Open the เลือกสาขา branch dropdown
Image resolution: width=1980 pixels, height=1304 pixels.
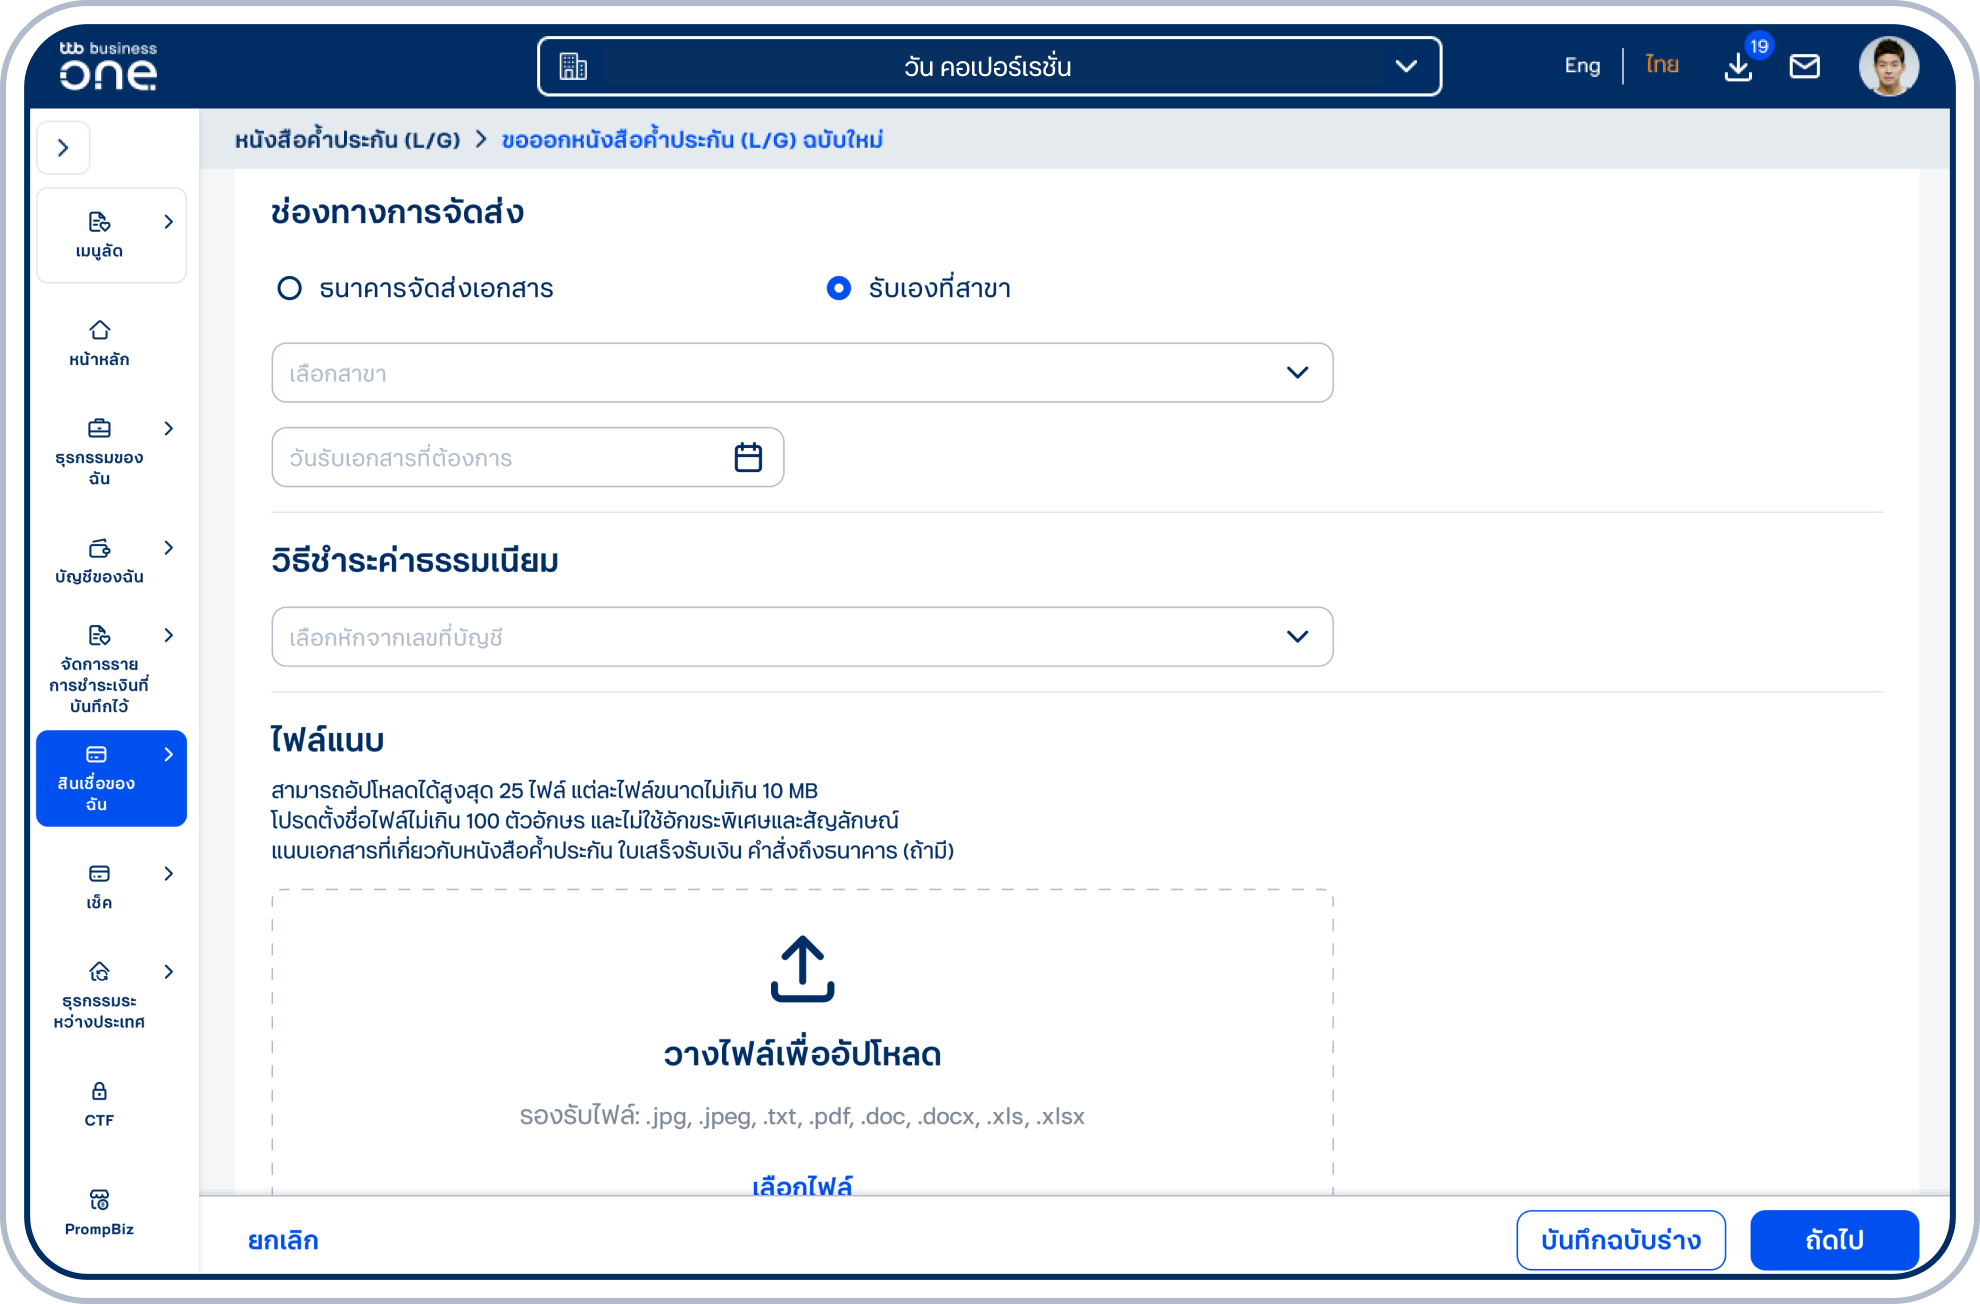pos(801,373)
